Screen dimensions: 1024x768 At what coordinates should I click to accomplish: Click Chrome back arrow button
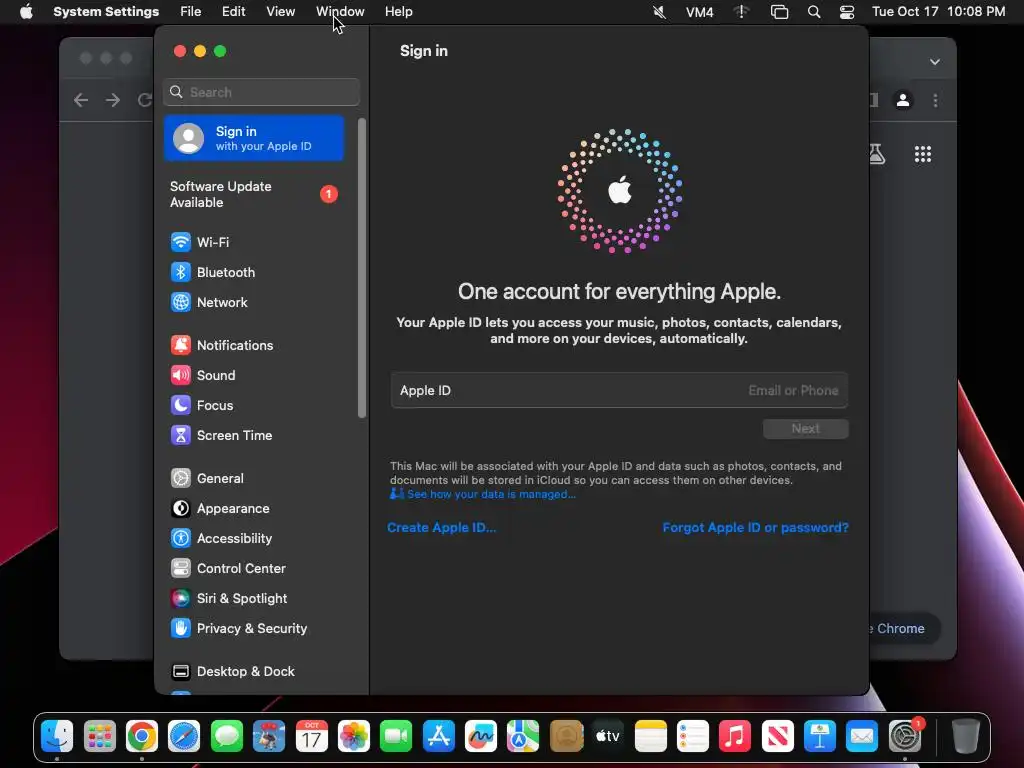pyautogui.click(x=81, y=100)
